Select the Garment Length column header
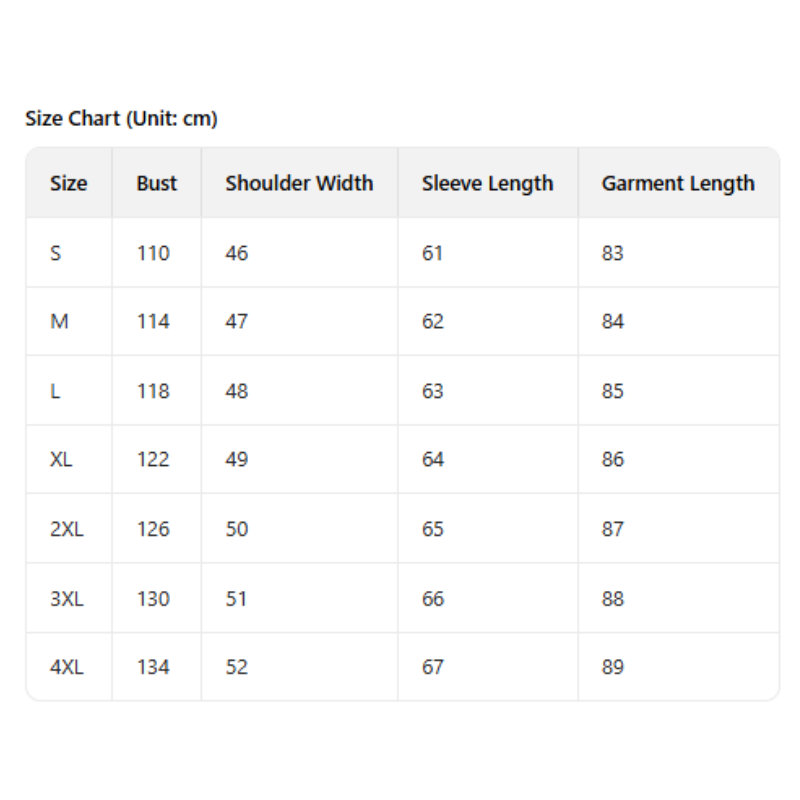 [678, 183]
